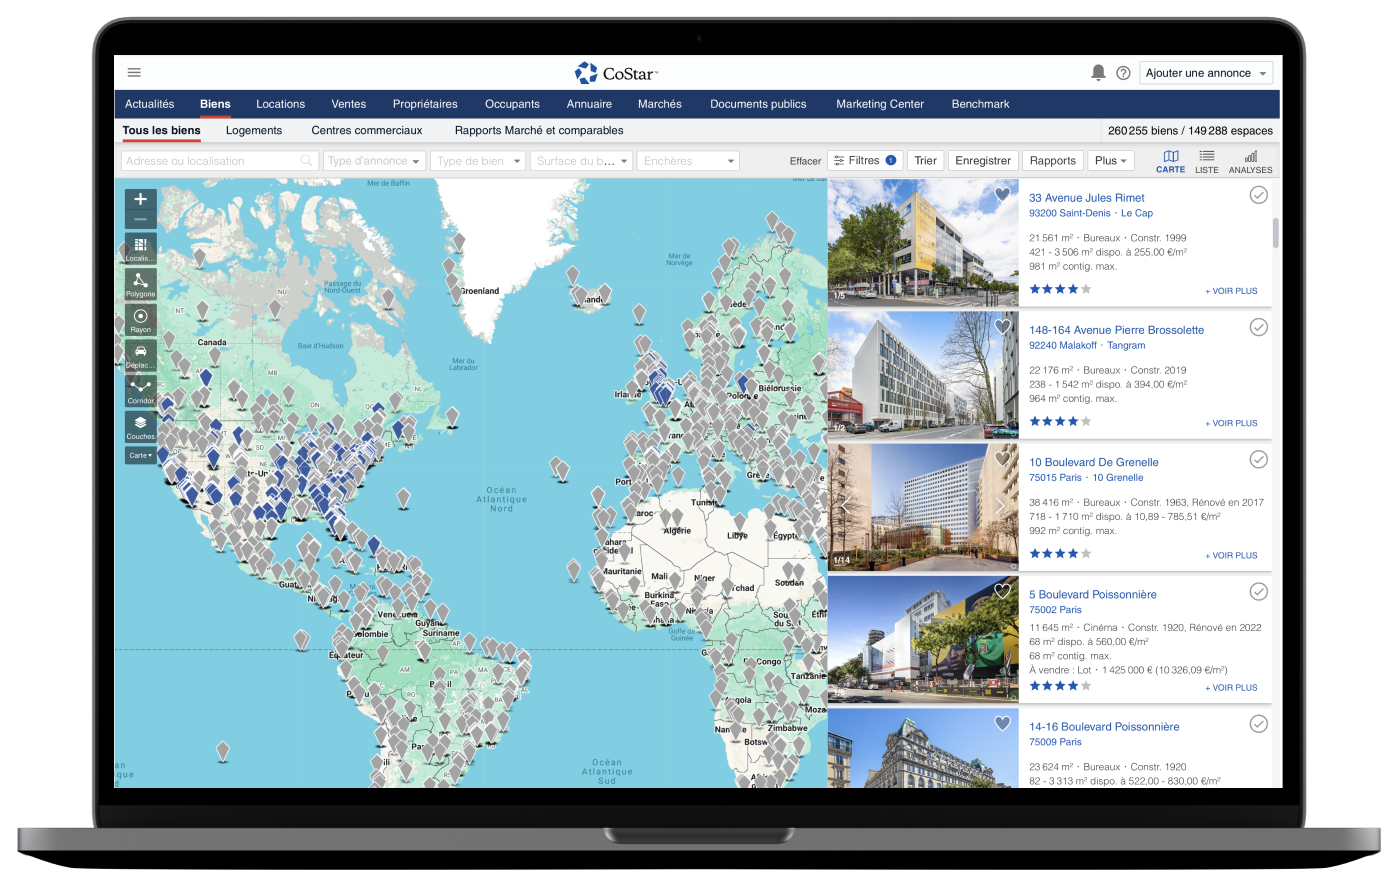This screenshot has height=894, width=1400.
Task: Open the hamburger menu icon
Action: click(134, 72)
